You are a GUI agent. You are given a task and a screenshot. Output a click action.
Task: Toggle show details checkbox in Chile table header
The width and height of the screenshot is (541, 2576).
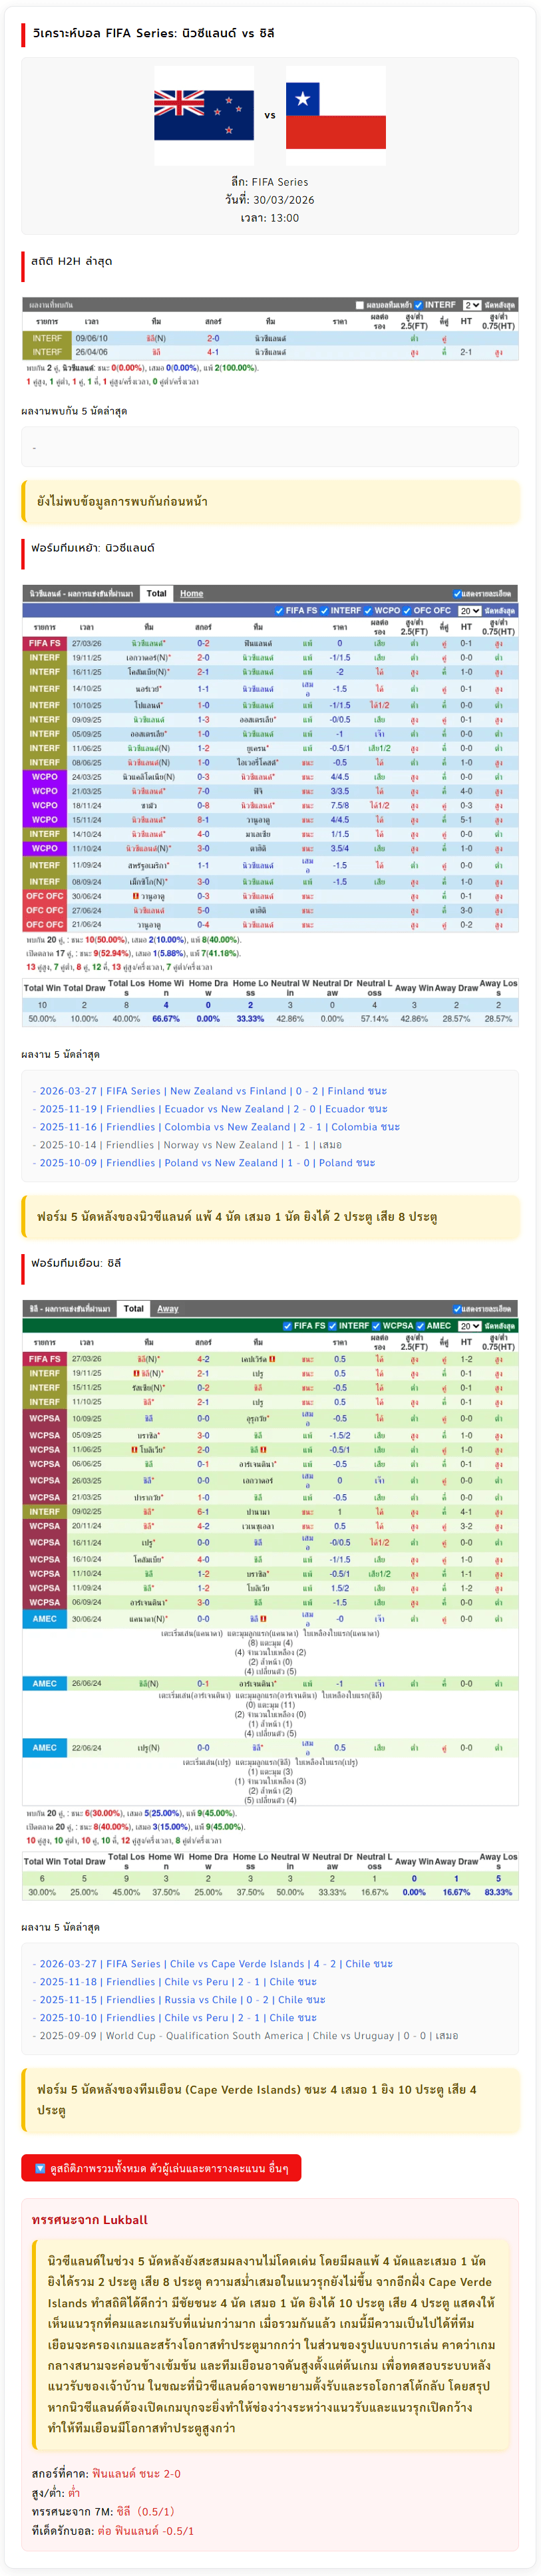457,1309
